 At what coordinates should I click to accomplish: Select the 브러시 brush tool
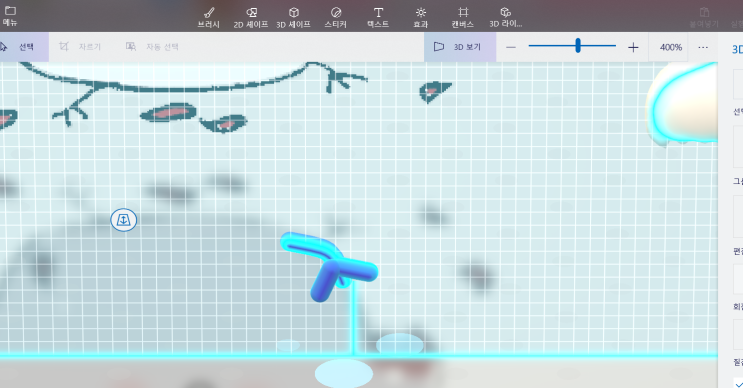click(x=208, y=17)
